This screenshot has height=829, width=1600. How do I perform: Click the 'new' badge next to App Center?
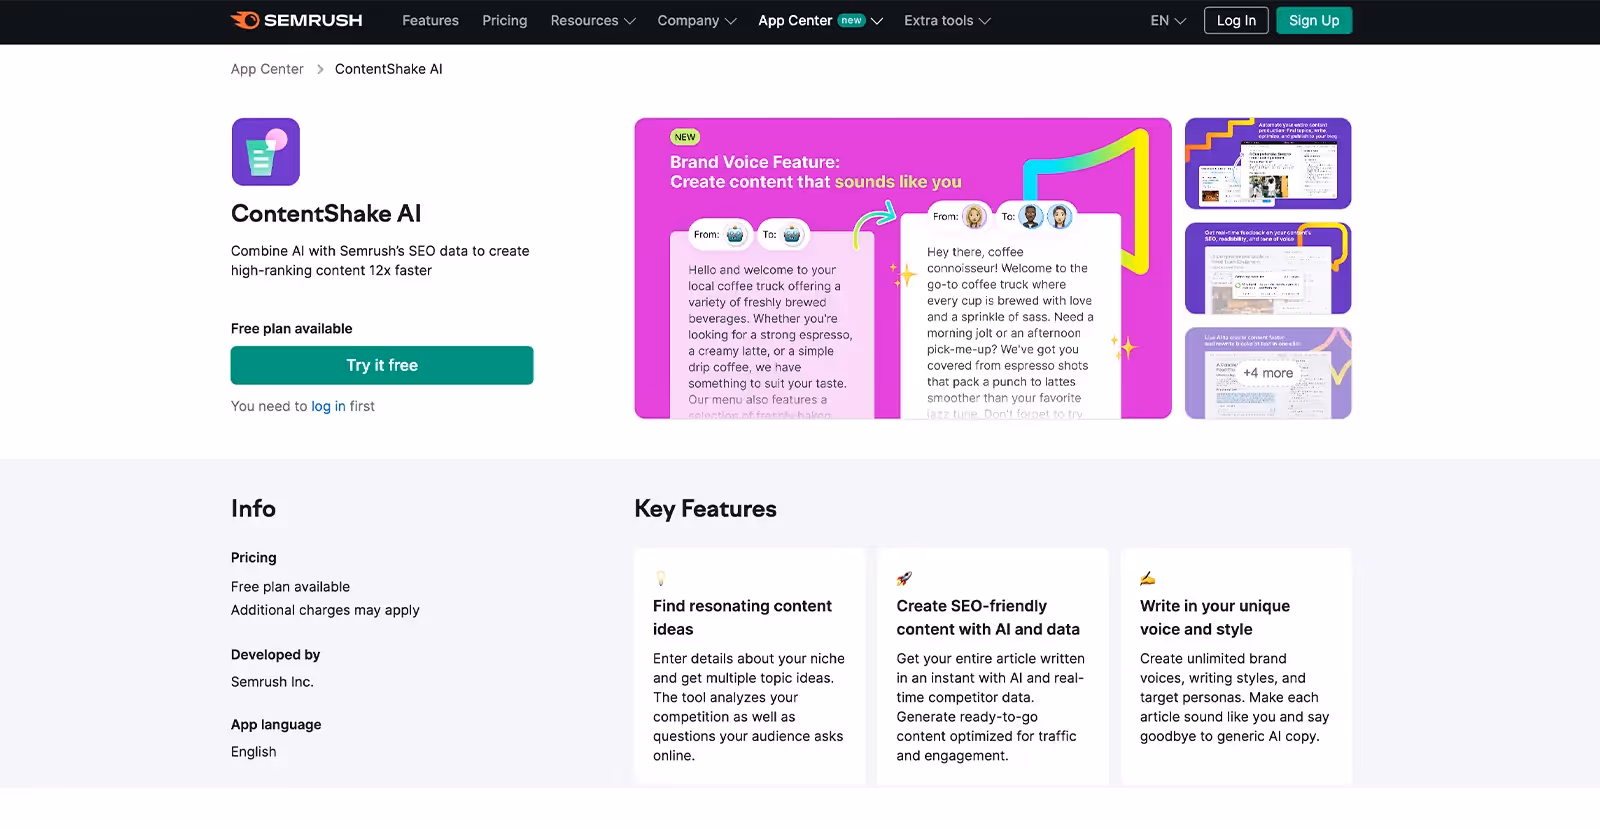[x=851, y=20]
